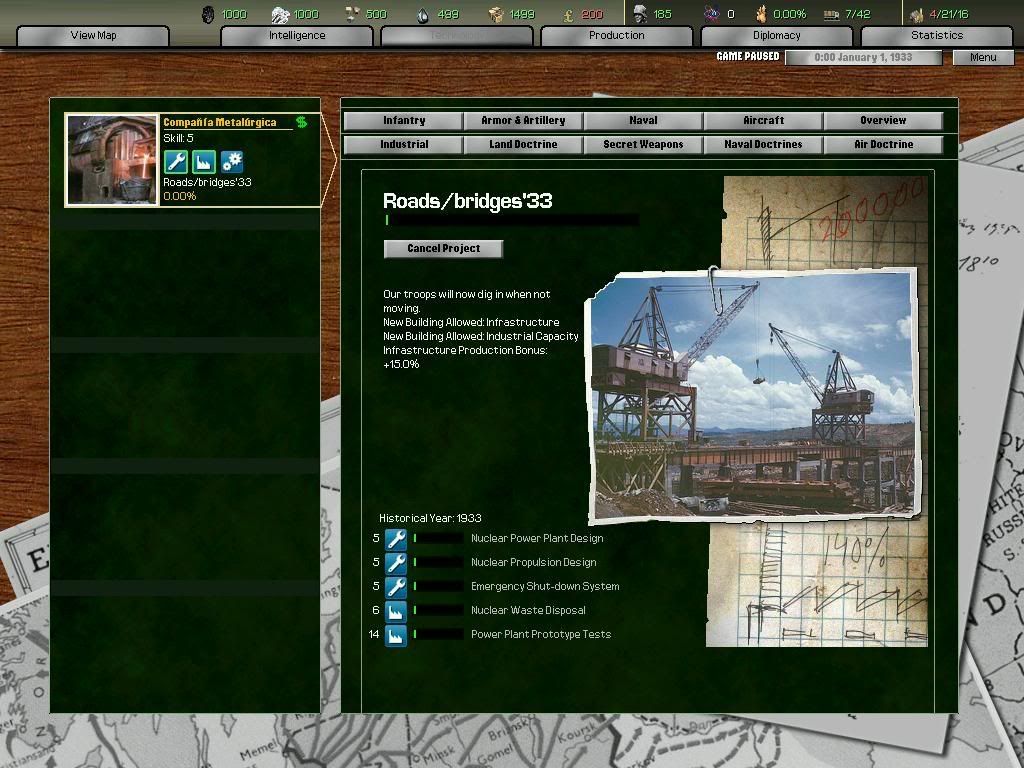
Task: Click the January 1, 1933 date display
Action: pos(863,57)
